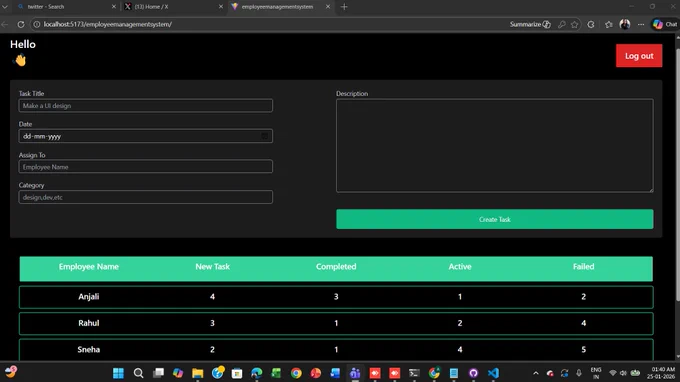Click the red Log out button

[x=639, y=56]
